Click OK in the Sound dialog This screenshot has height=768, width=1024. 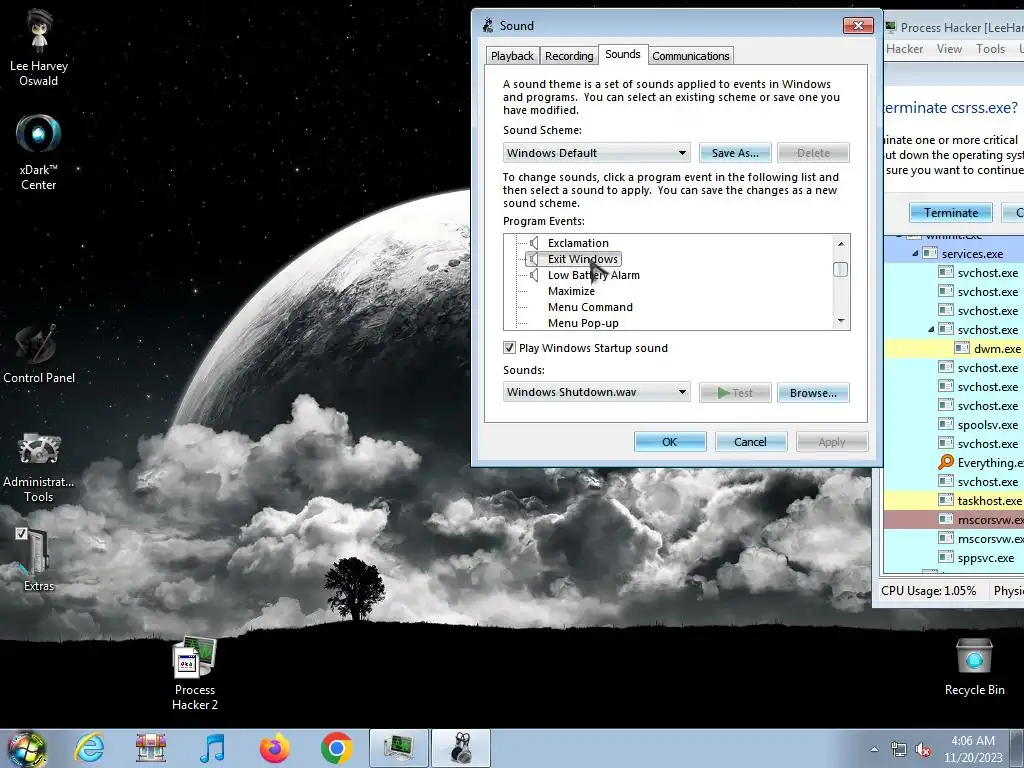pos(669,441)
